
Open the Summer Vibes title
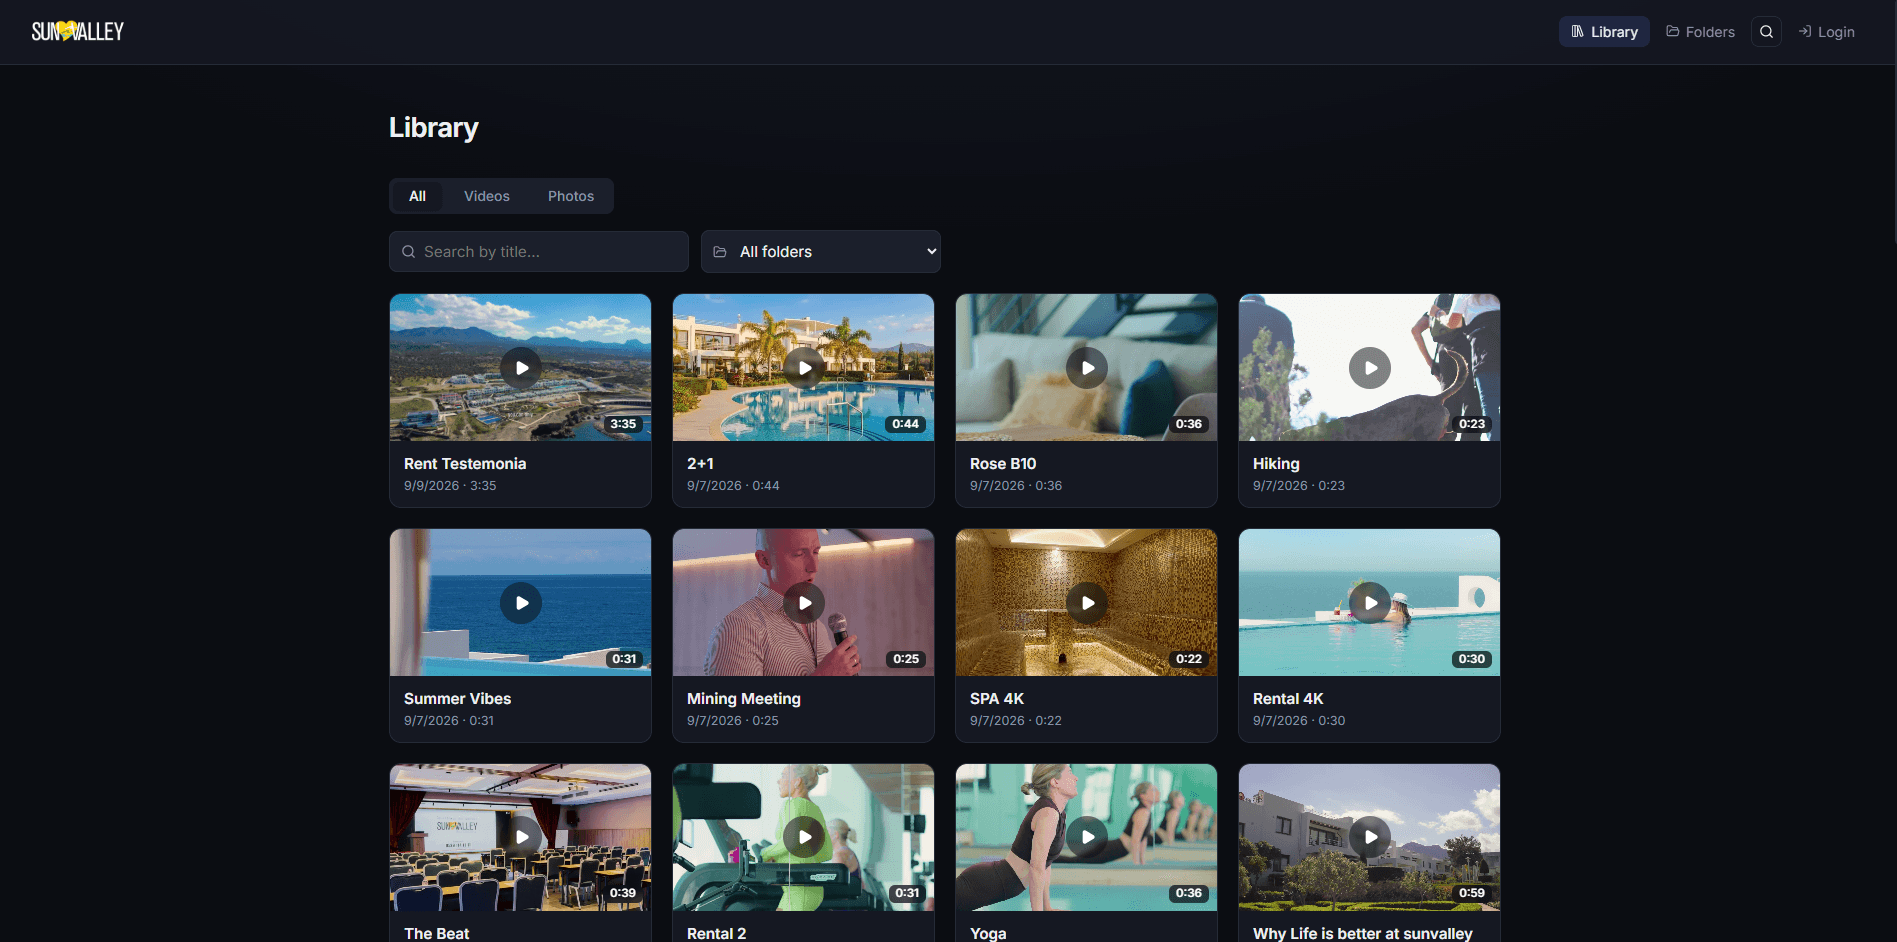[457, 699]
